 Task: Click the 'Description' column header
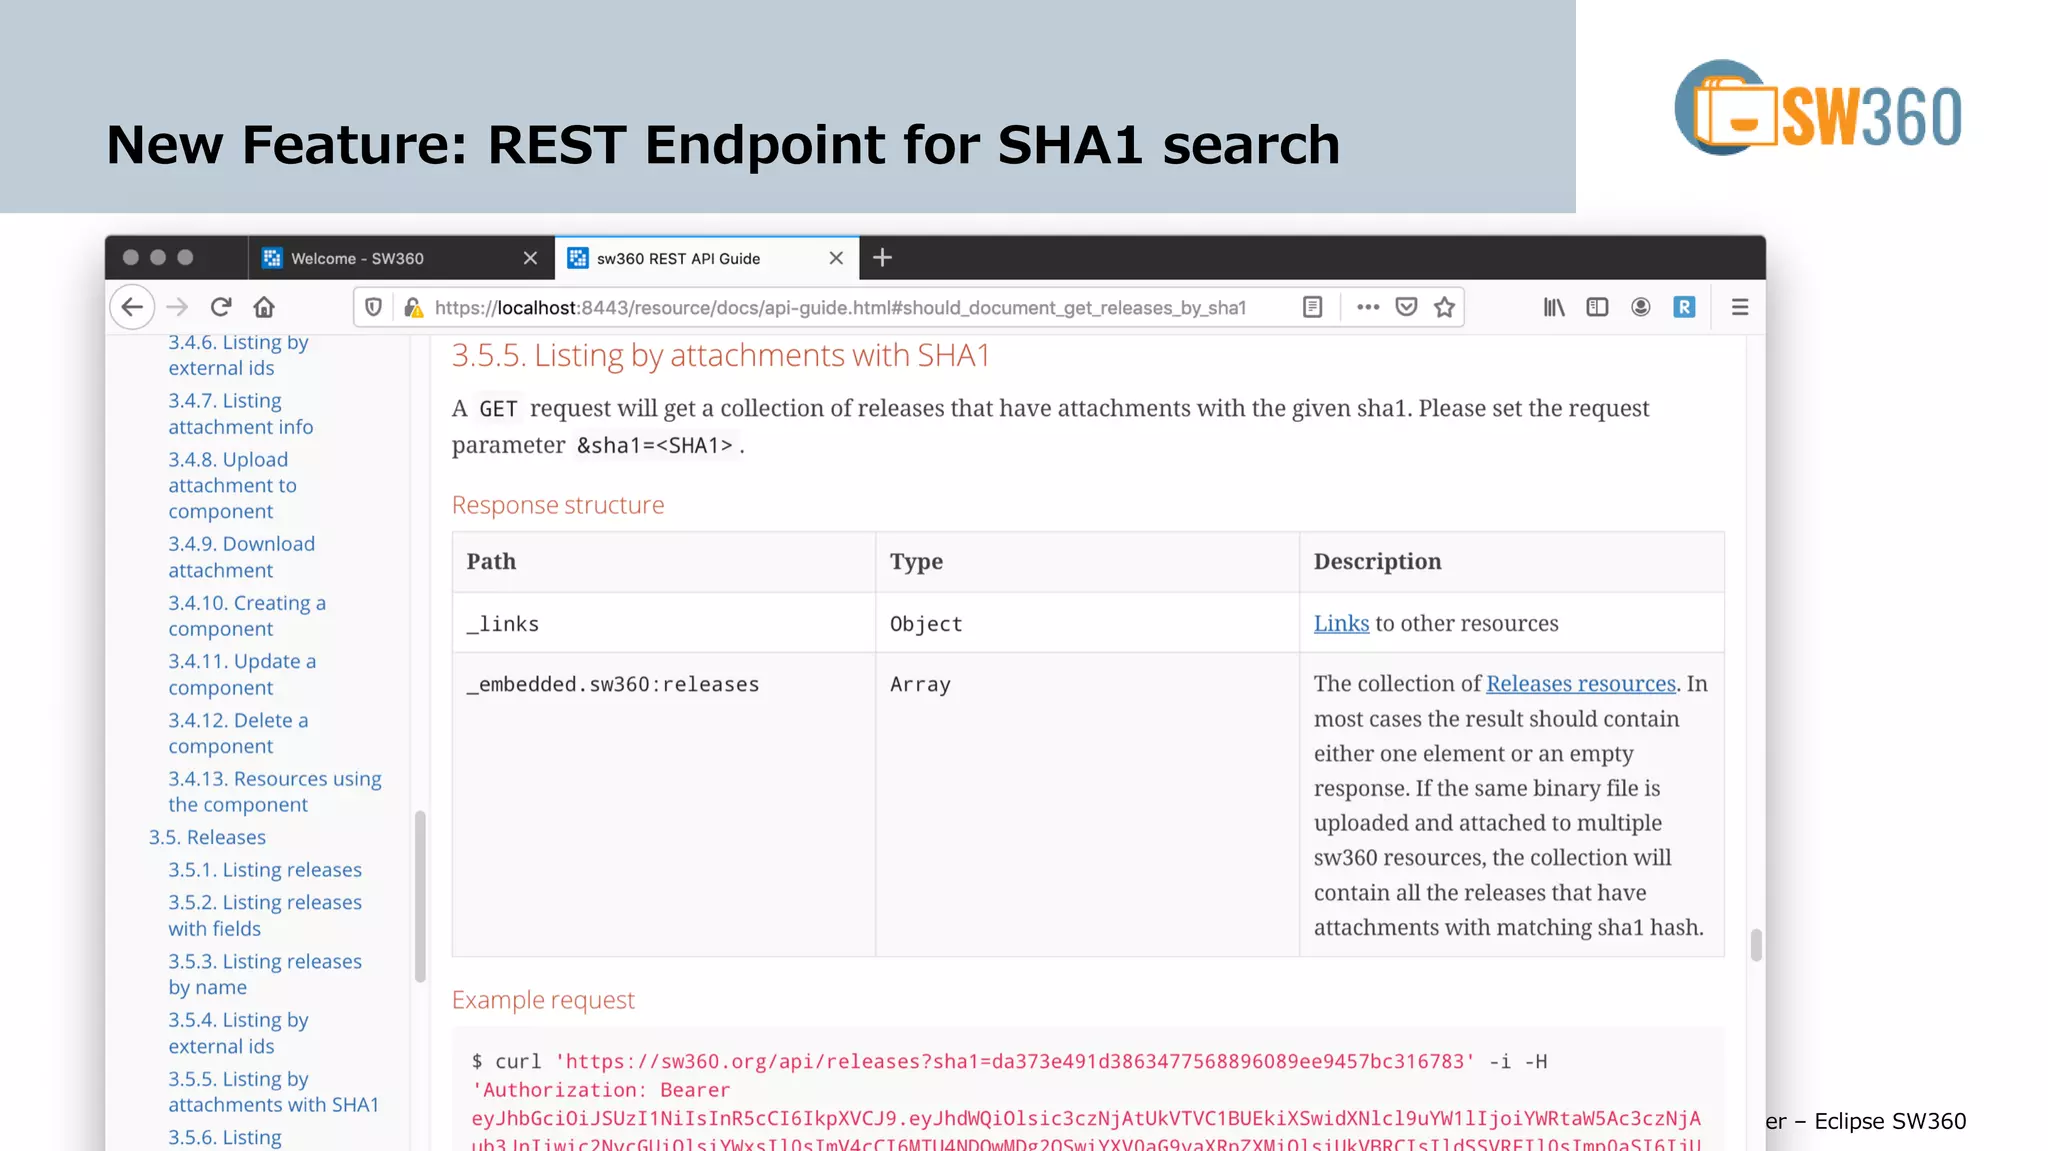[x=1511, y=562]
